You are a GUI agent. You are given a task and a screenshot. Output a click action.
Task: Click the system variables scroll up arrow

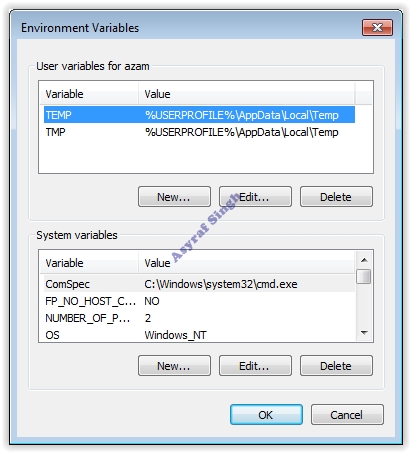click(364, 260)
